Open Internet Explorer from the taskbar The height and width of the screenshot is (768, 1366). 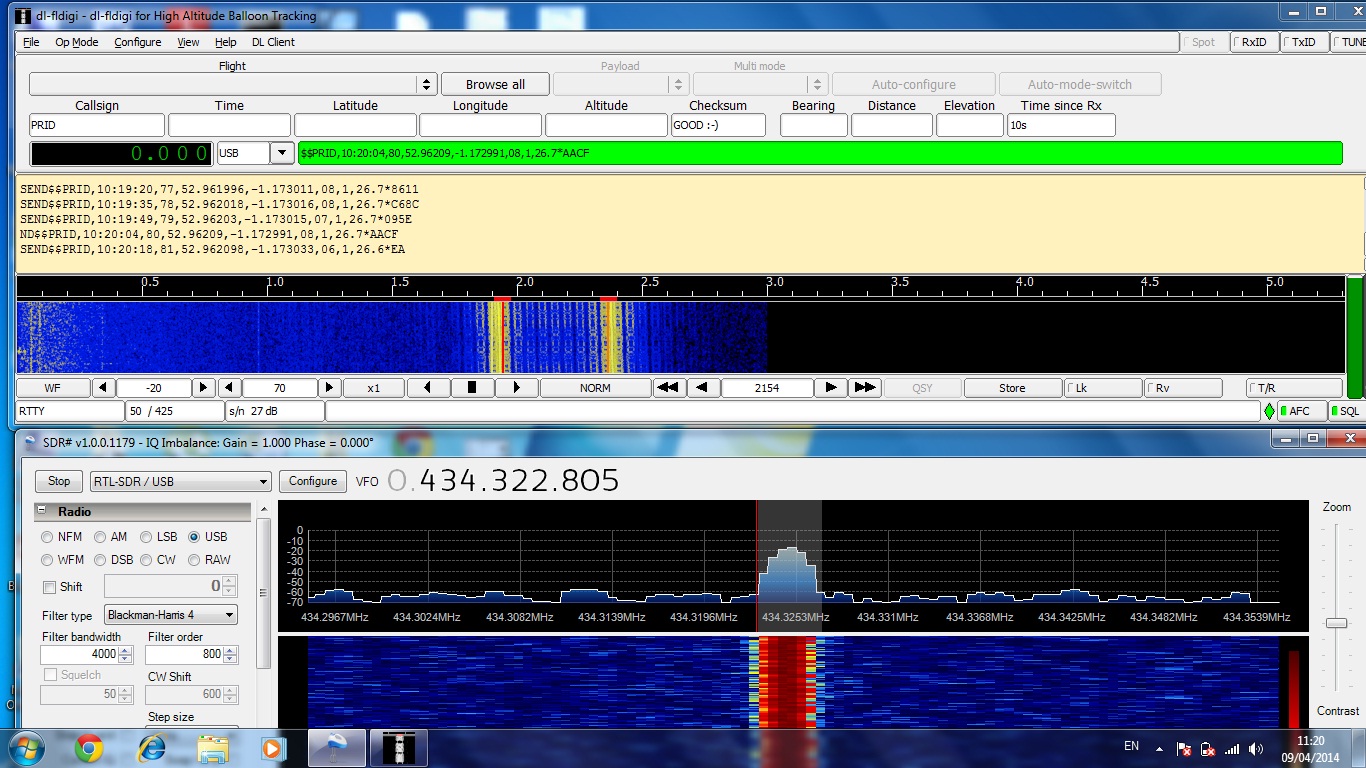[x=152, y=748]
